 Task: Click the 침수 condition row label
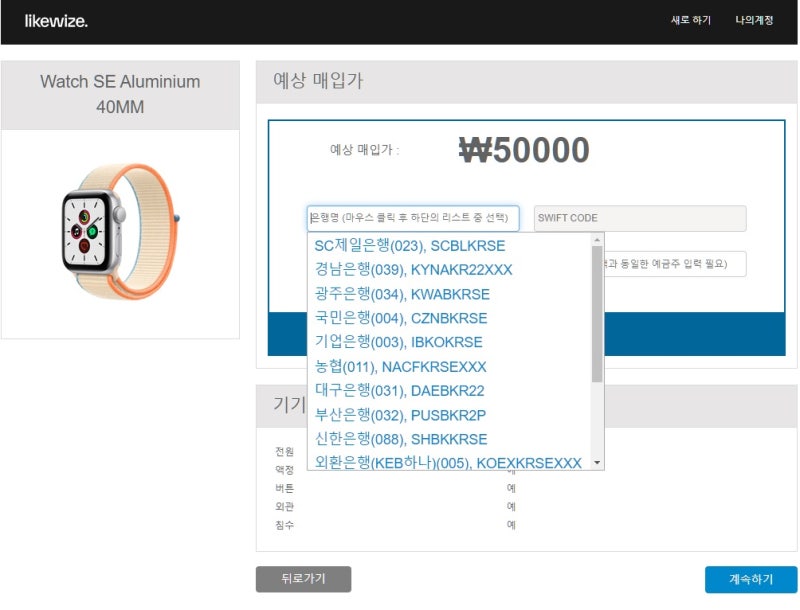[285, 525]
